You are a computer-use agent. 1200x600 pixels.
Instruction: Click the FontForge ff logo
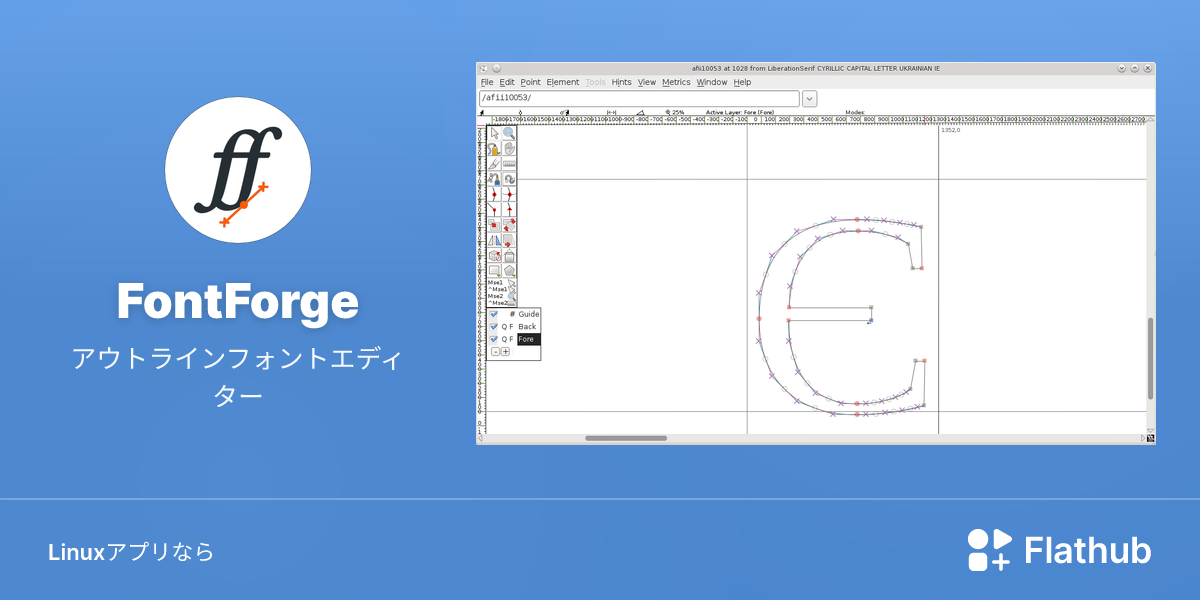tap(238, 170)
